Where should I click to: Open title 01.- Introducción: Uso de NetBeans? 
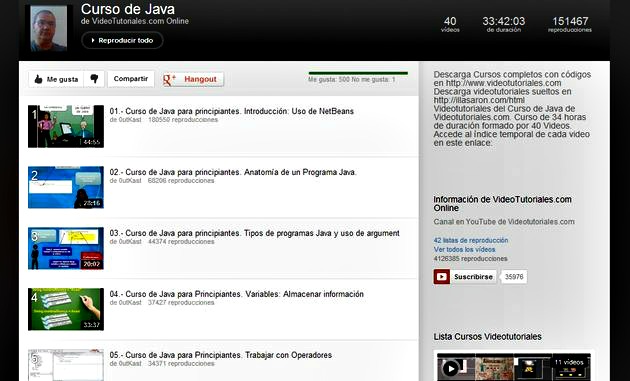pos(232,111)
